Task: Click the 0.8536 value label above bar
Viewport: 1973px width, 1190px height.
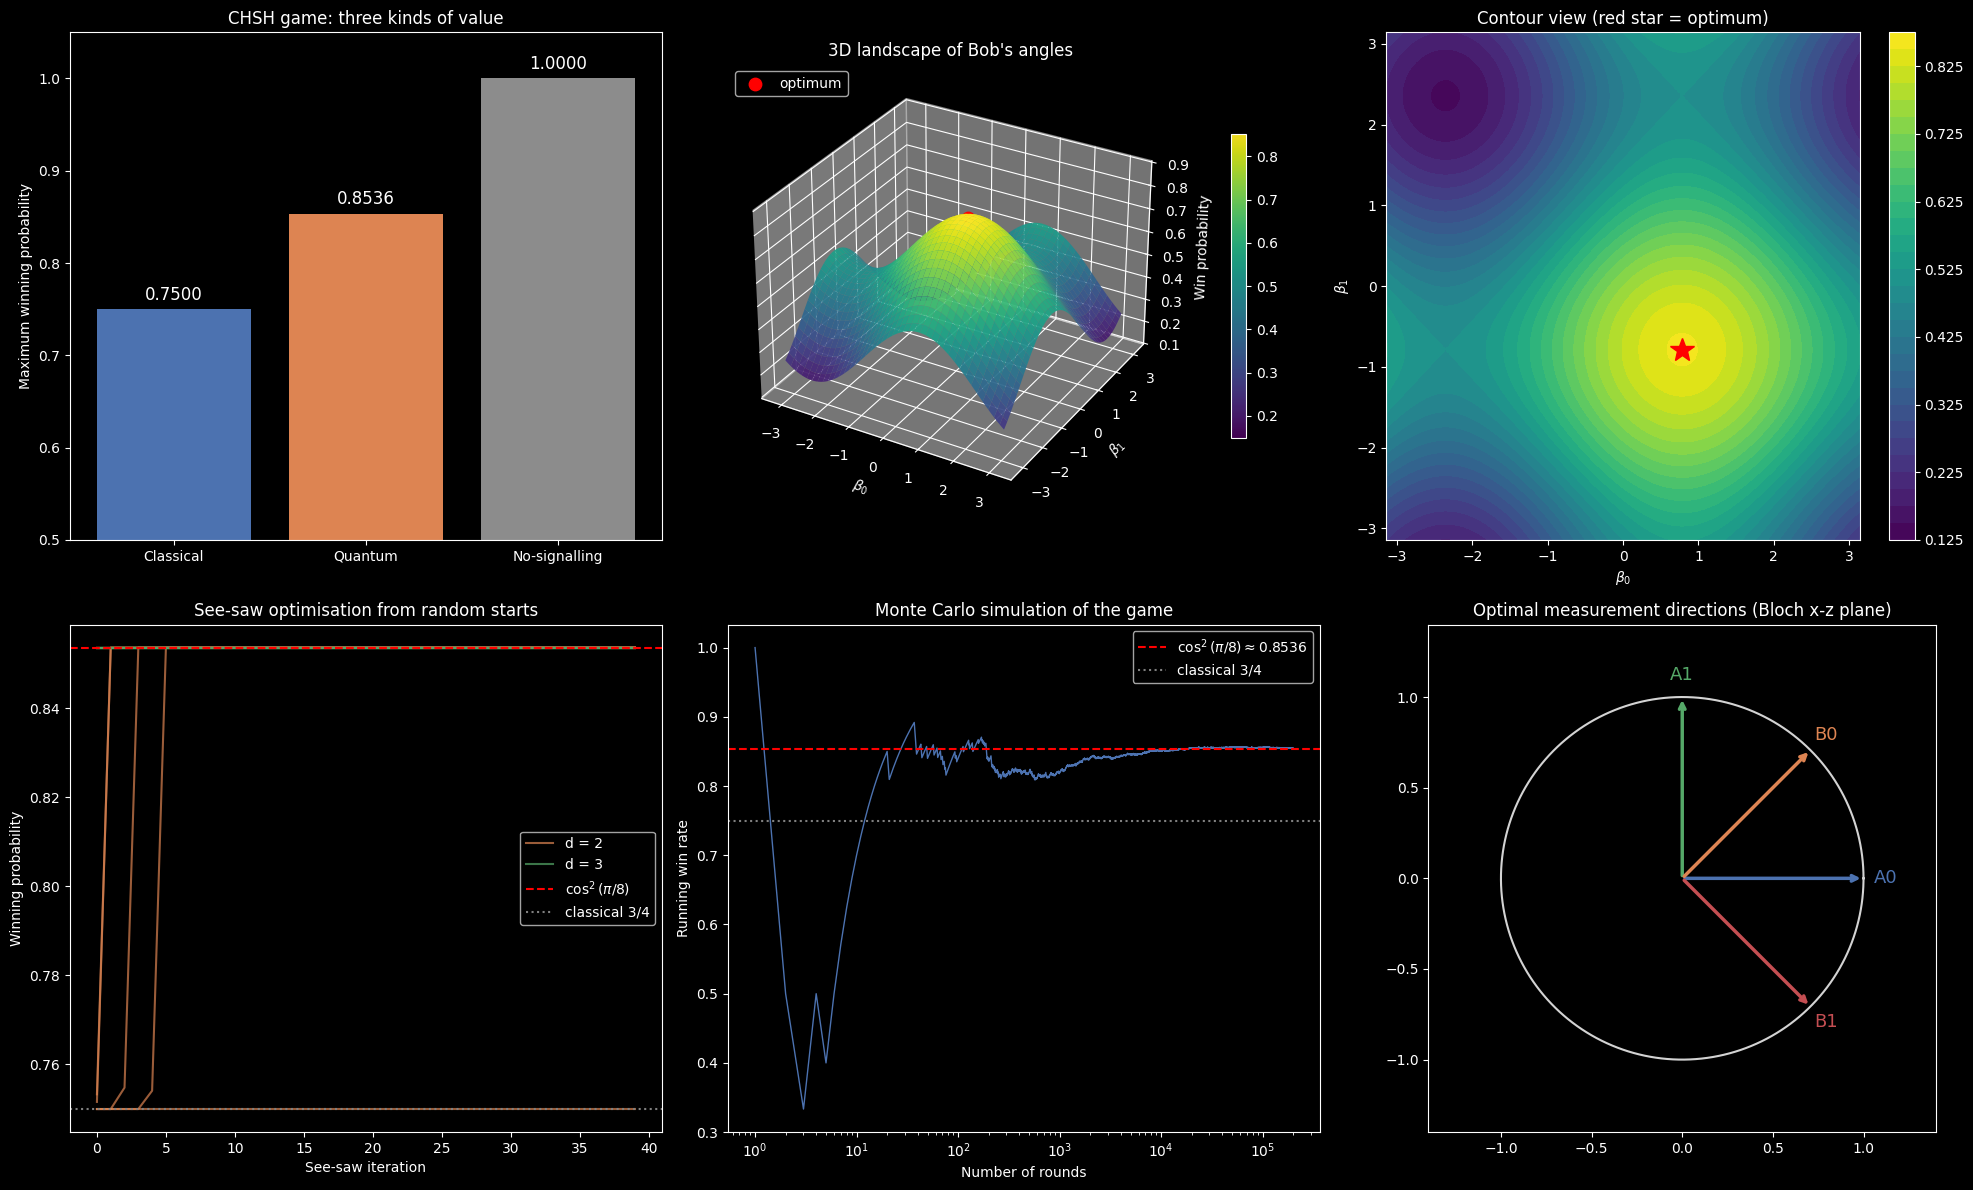Action: [x=366, y=198]
